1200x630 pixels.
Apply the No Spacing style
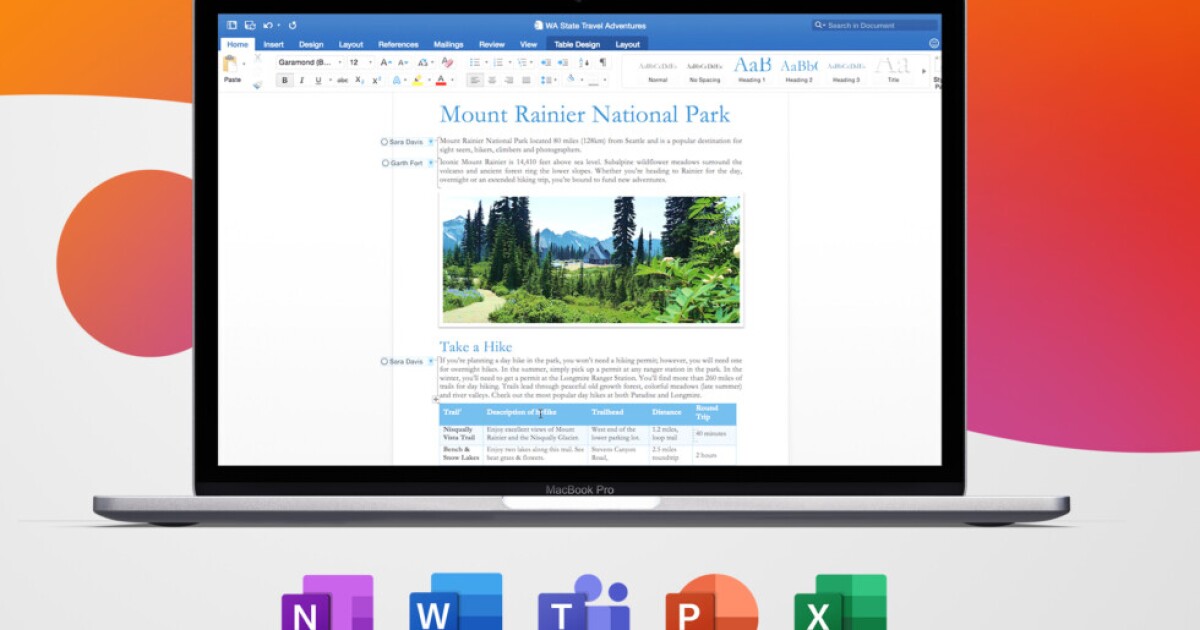[704, 70]
